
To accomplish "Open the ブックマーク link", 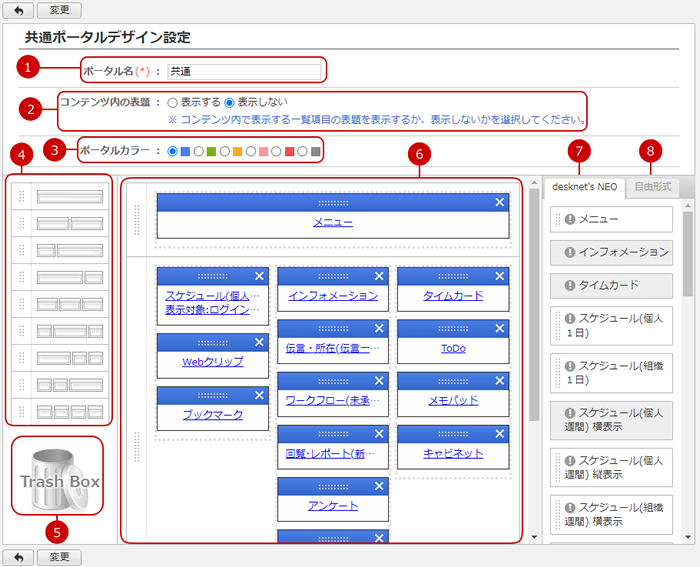I will click(x=213, y=415).
